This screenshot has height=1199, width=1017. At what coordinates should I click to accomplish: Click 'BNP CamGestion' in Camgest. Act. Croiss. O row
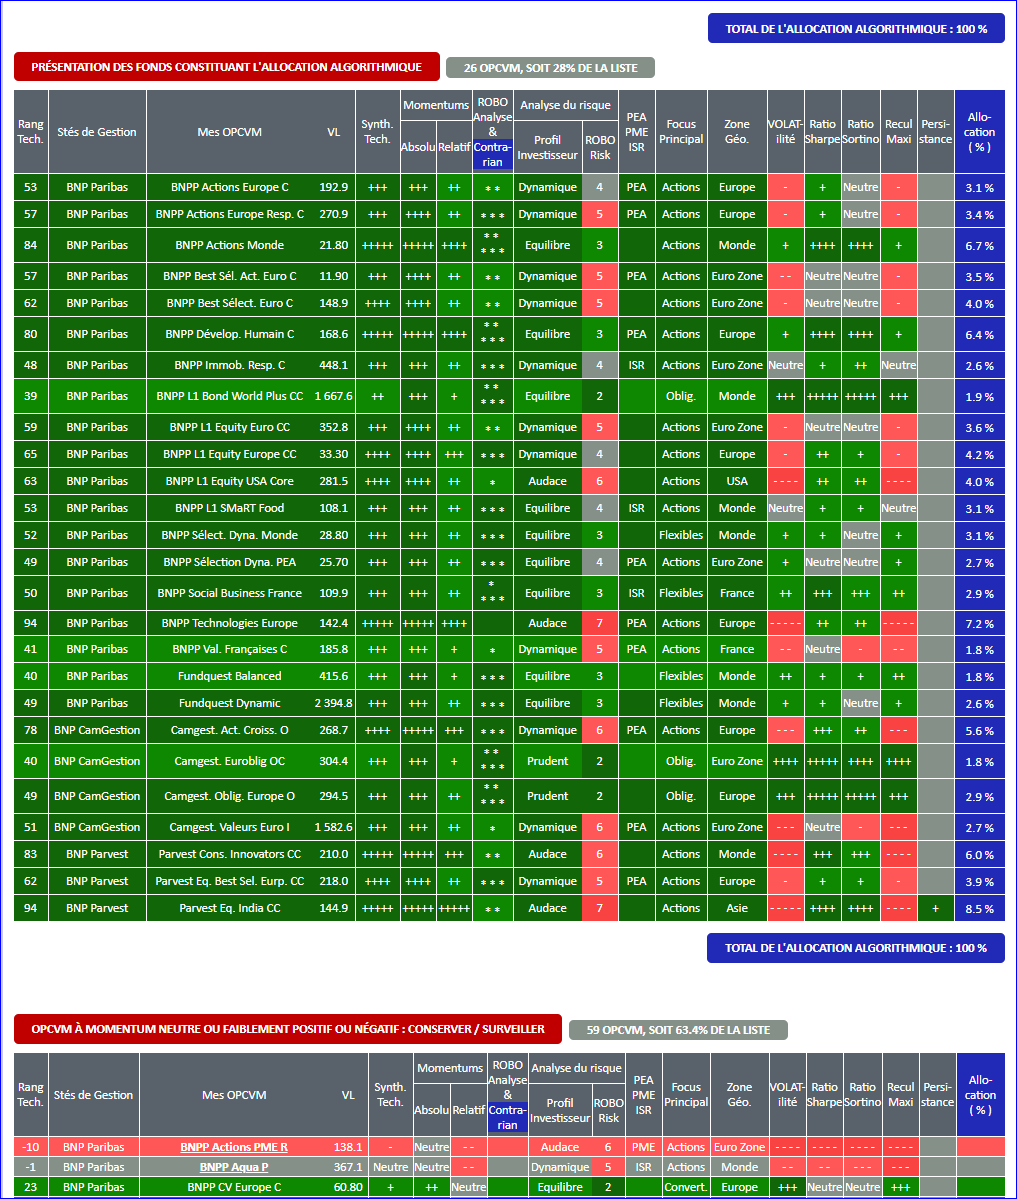pyautogui.click(x=97, y=730)
